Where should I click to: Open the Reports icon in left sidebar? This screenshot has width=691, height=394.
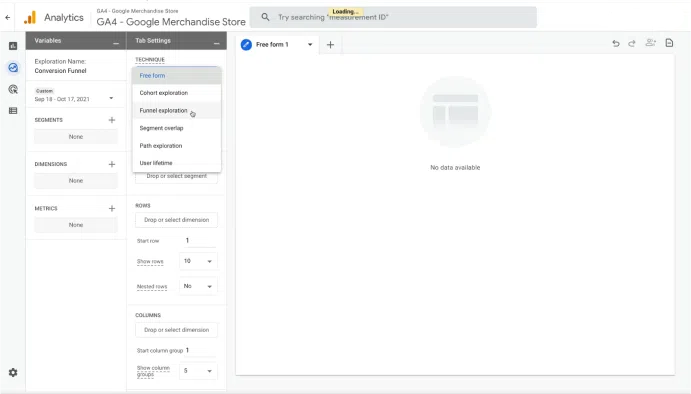pyautogui.click(x=13, y=46)
